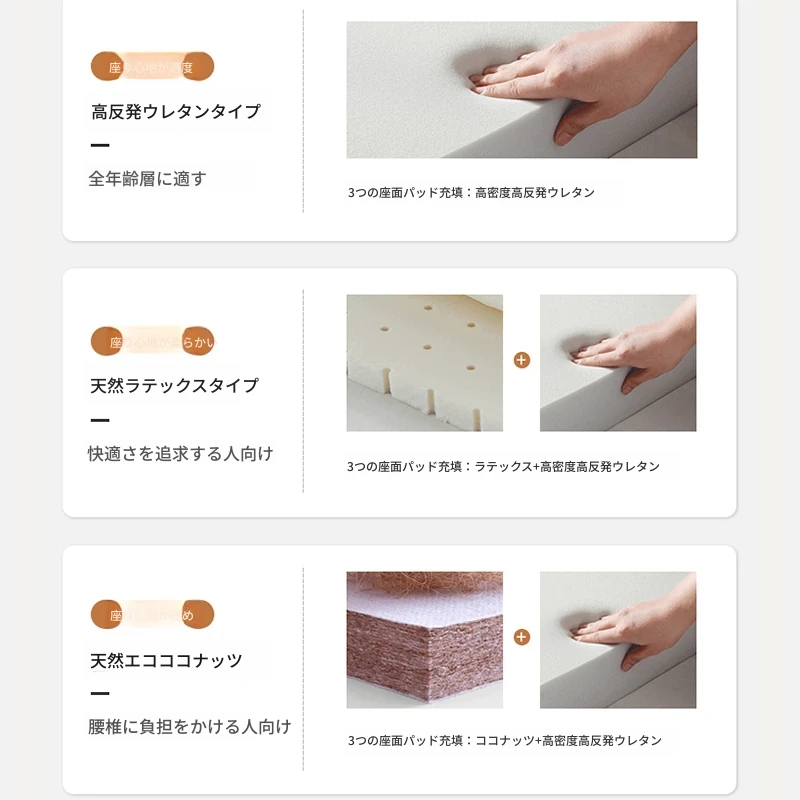Open the perforated latex foam photo

point(424,363)
